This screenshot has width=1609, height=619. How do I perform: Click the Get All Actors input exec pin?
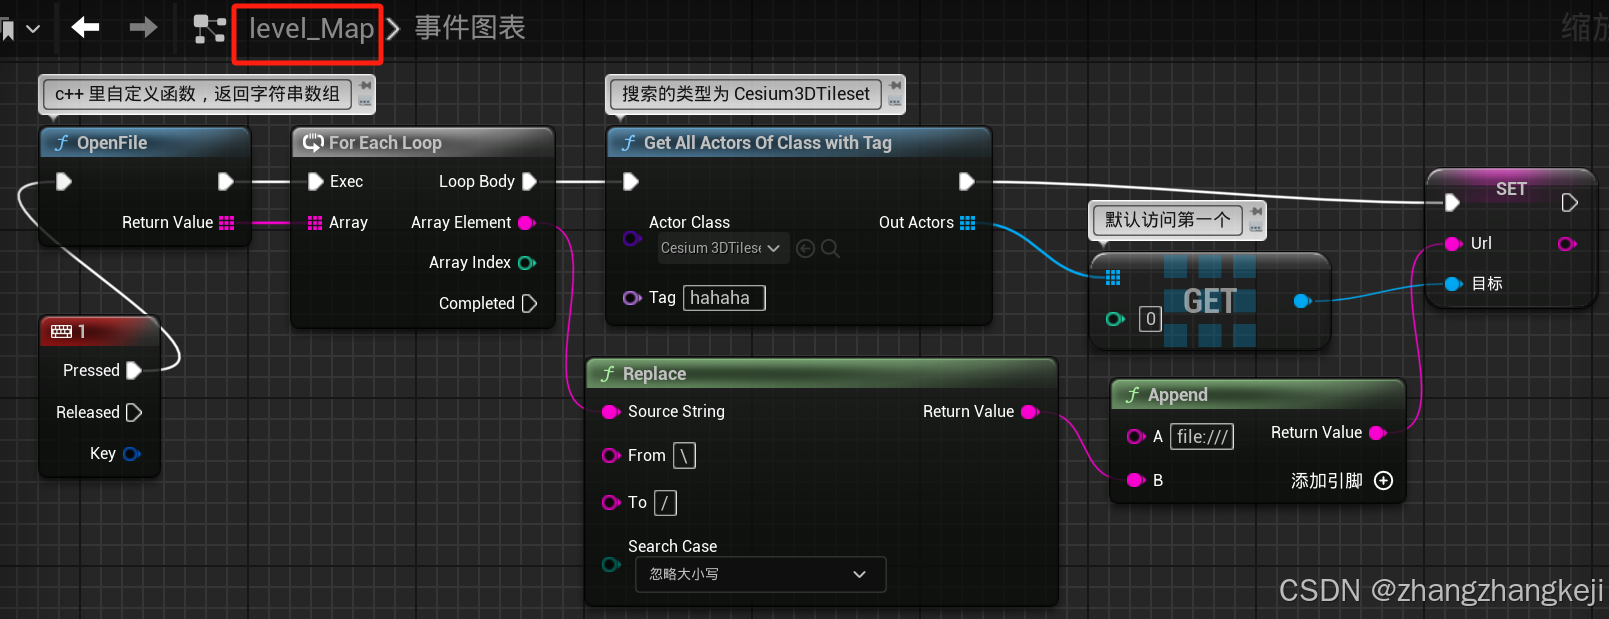(631, 181)
